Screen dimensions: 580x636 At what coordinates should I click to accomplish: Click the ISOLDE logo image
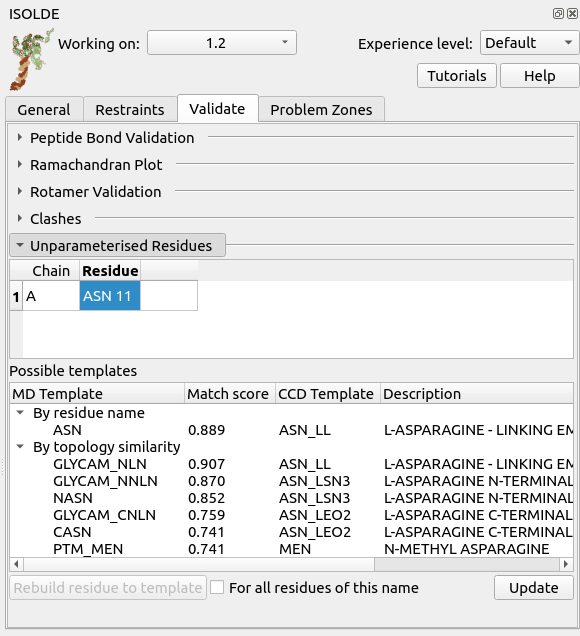point(32,59)
